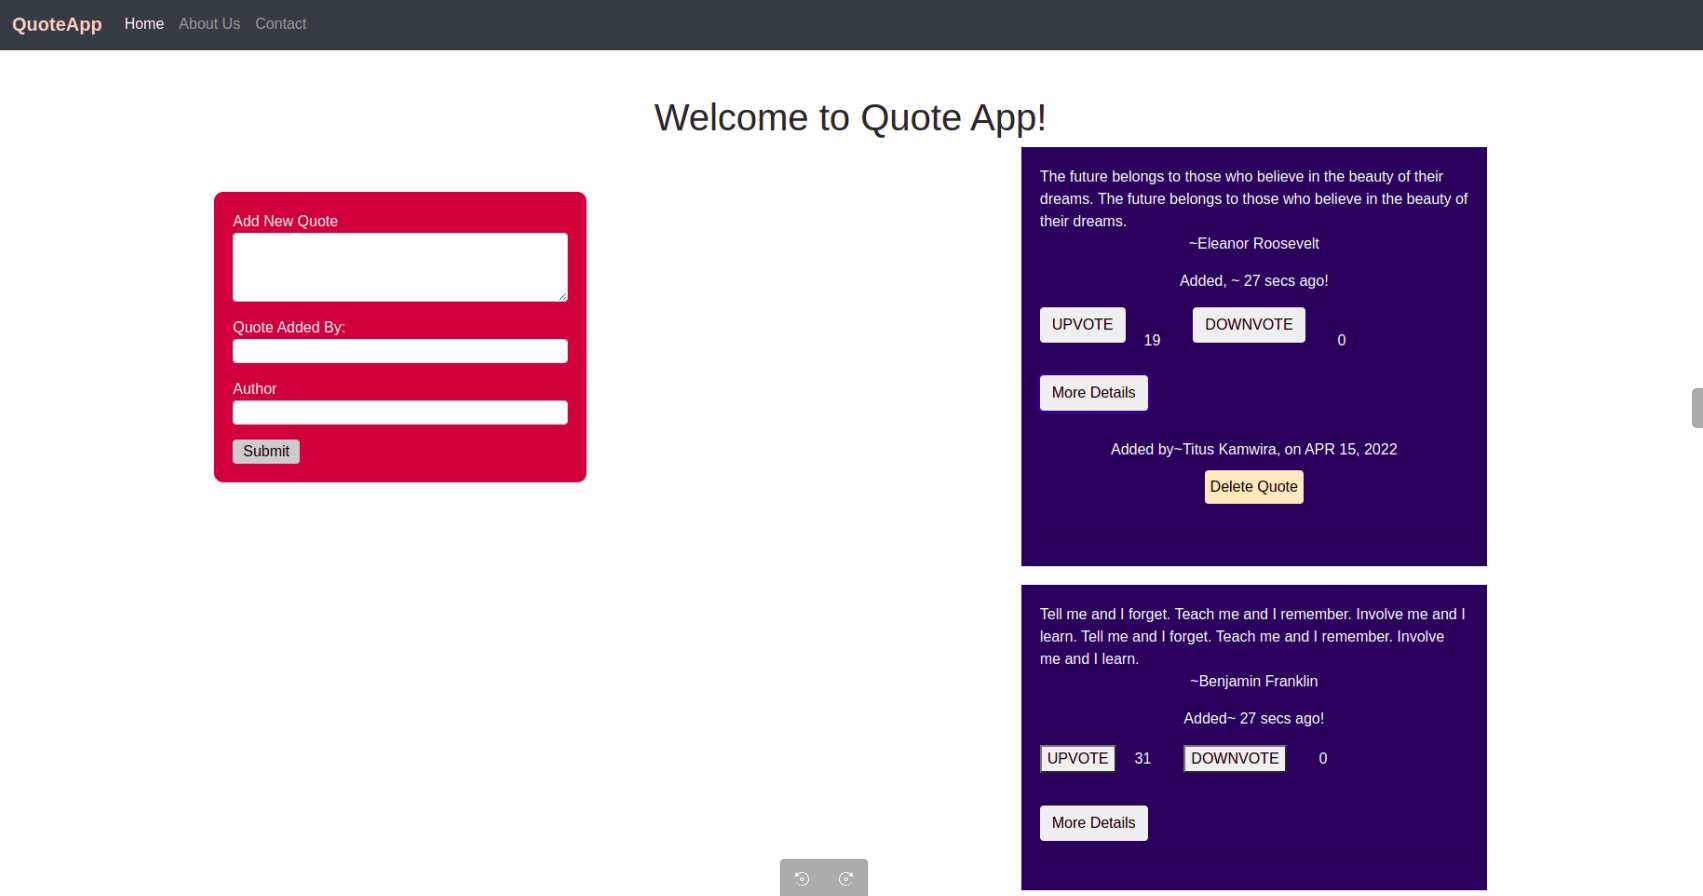
Task: Click the ~Benjamin Franklin author text
Action: [1254, 682]
